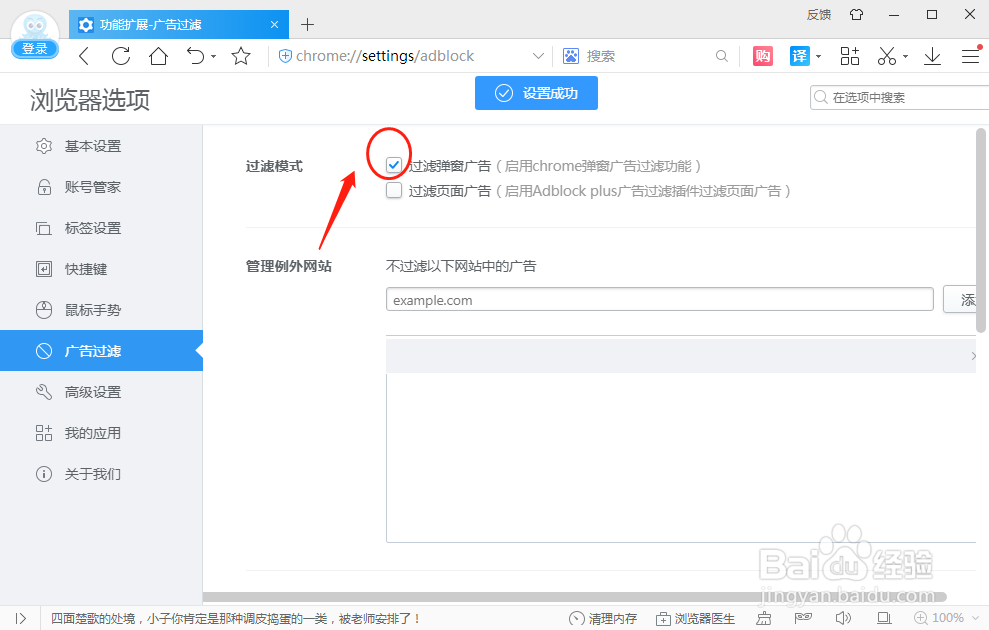Viewport: 989px width, 630px height.
Task: Take a screenshot with the scissors tool
Action: (x=886, y=56)
